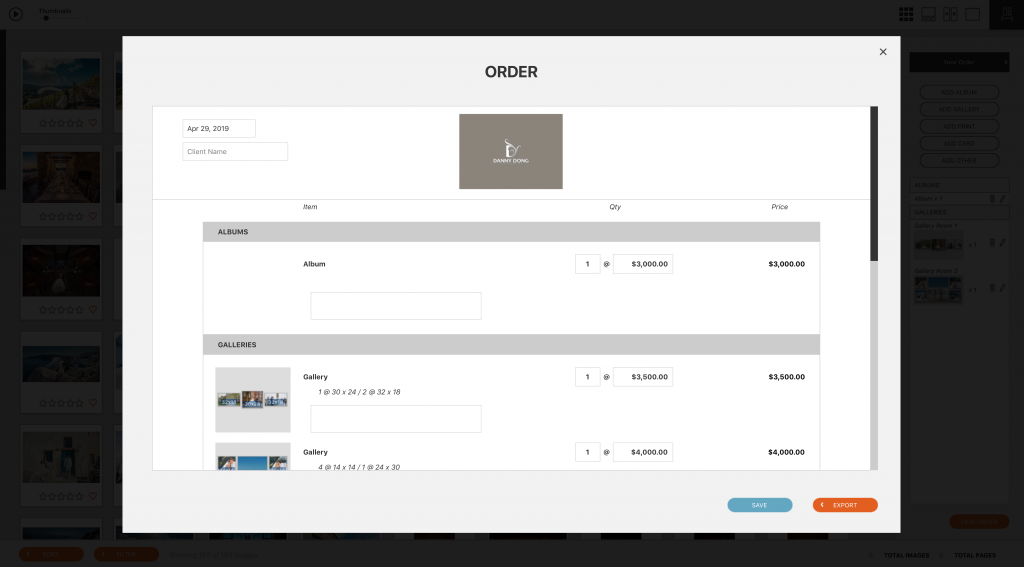Screen dimensions: 1024x567
Task: Click Add Gallery button in background panel
Action: 959,109
